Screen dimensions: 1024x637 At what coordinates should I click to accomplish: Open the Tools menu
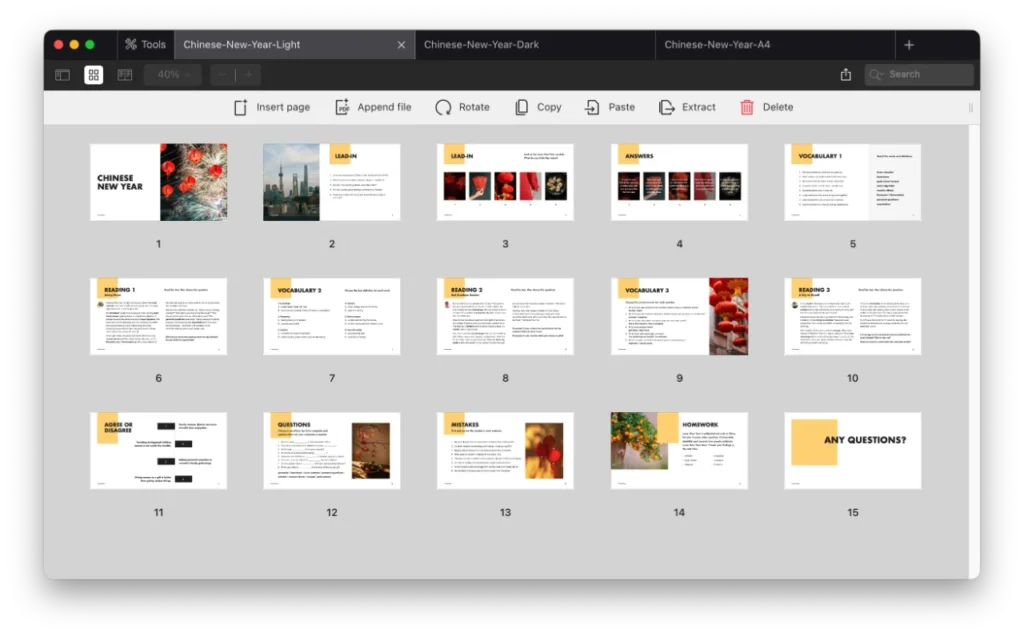144,45
